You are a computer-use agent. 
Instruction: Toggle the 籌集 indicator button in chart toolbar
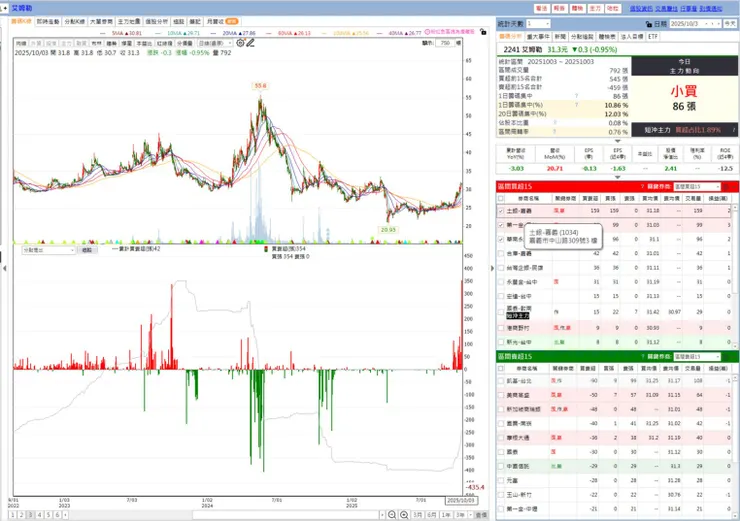tap(111, 43)
